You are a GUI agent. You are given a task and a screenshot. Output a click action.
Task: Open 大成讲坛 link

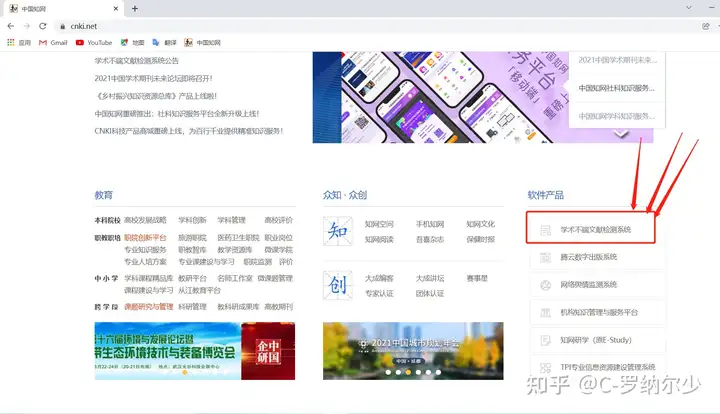tap(430, 278)
